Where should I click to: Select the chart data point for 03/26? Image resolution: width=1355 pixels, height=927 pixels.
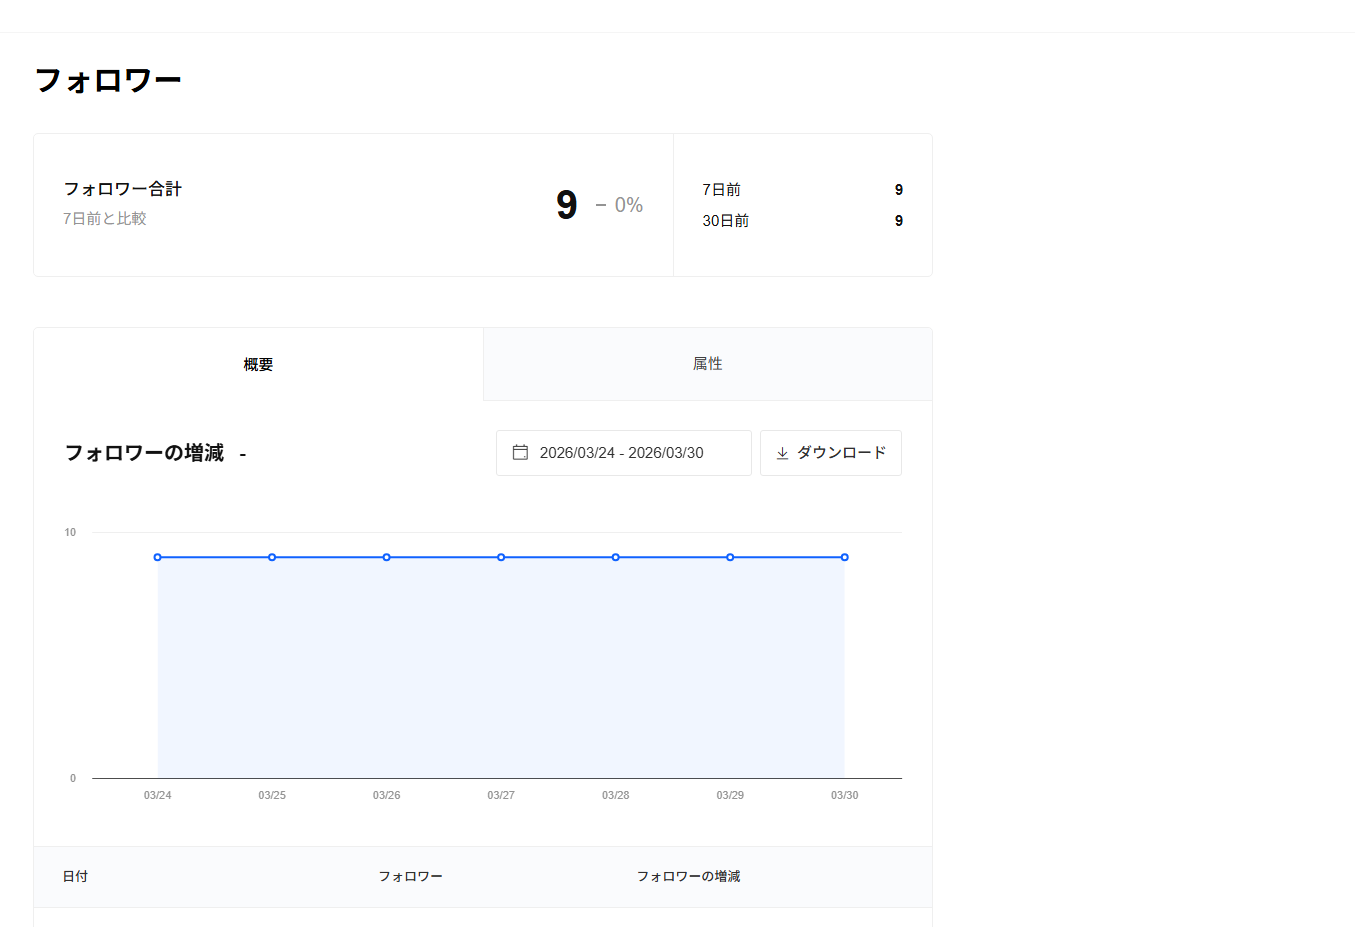tap(387, 557)
